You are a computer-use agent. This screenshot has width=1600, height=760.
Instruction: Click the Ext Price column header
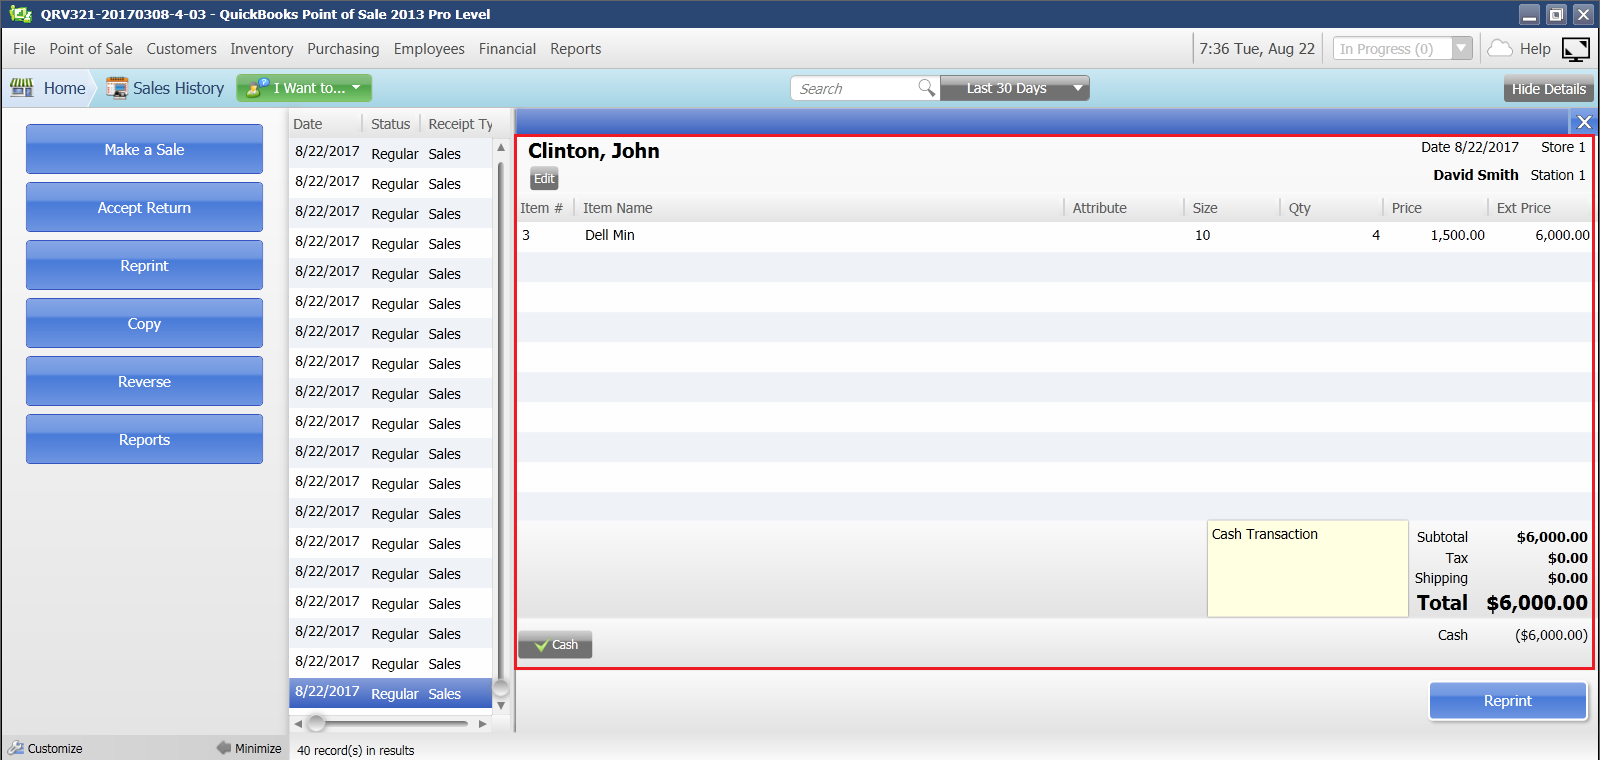[x=1540, y=208]
